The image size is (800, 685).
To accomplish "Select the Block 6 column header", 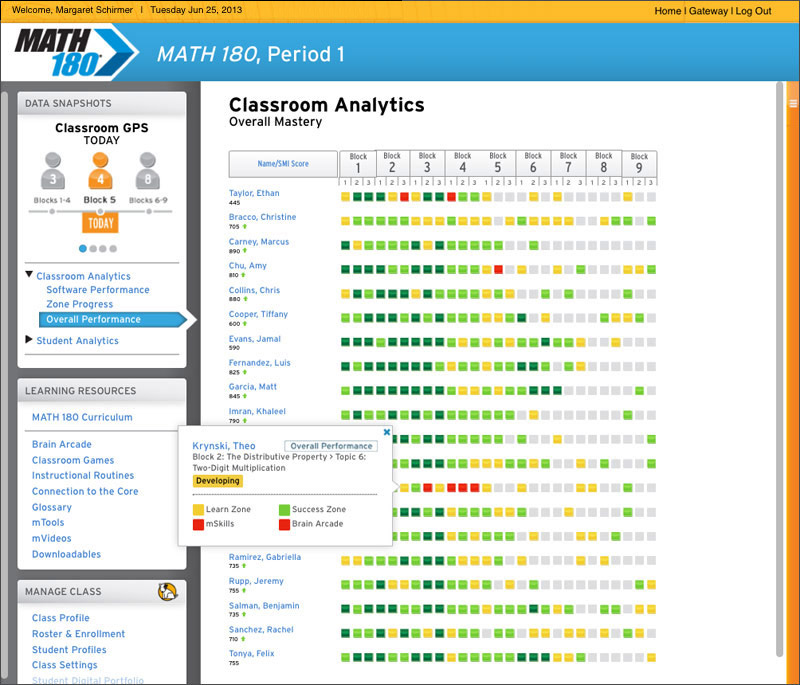I will (533, 163).
